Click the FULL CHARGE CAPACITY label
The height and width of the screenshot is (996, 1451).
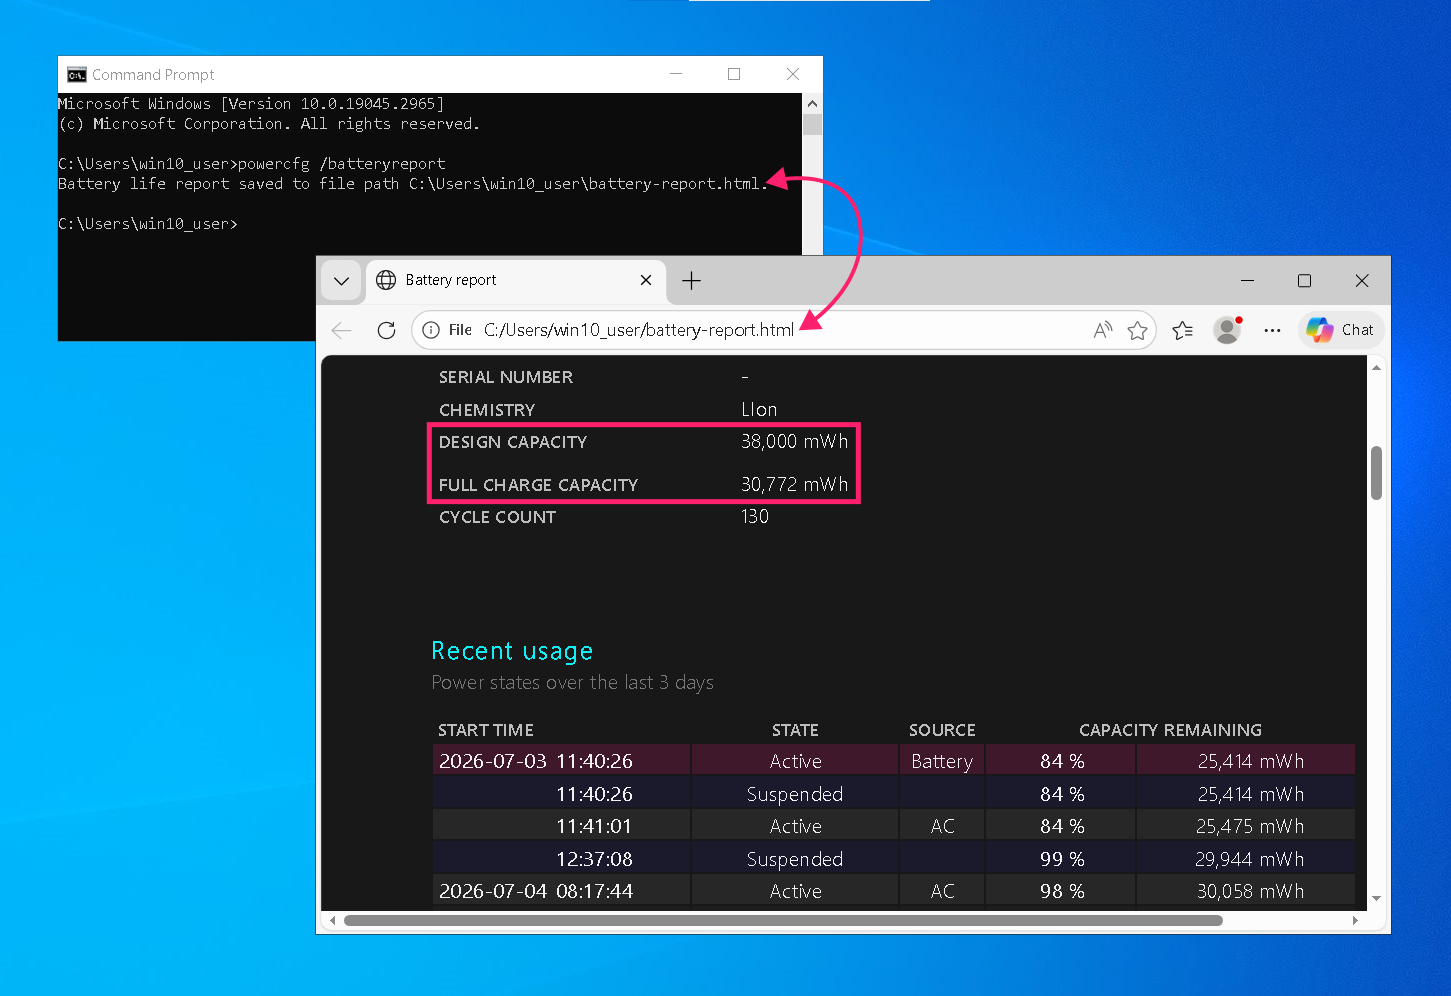(538, 485)
